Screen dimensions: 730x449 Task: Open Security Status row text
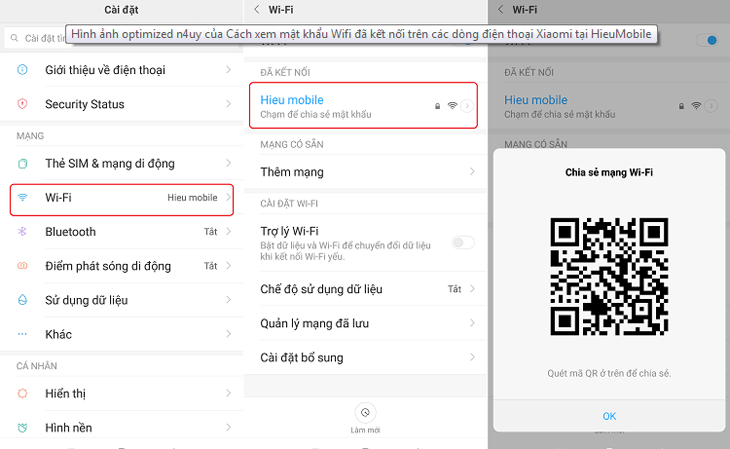pos(85,104)
